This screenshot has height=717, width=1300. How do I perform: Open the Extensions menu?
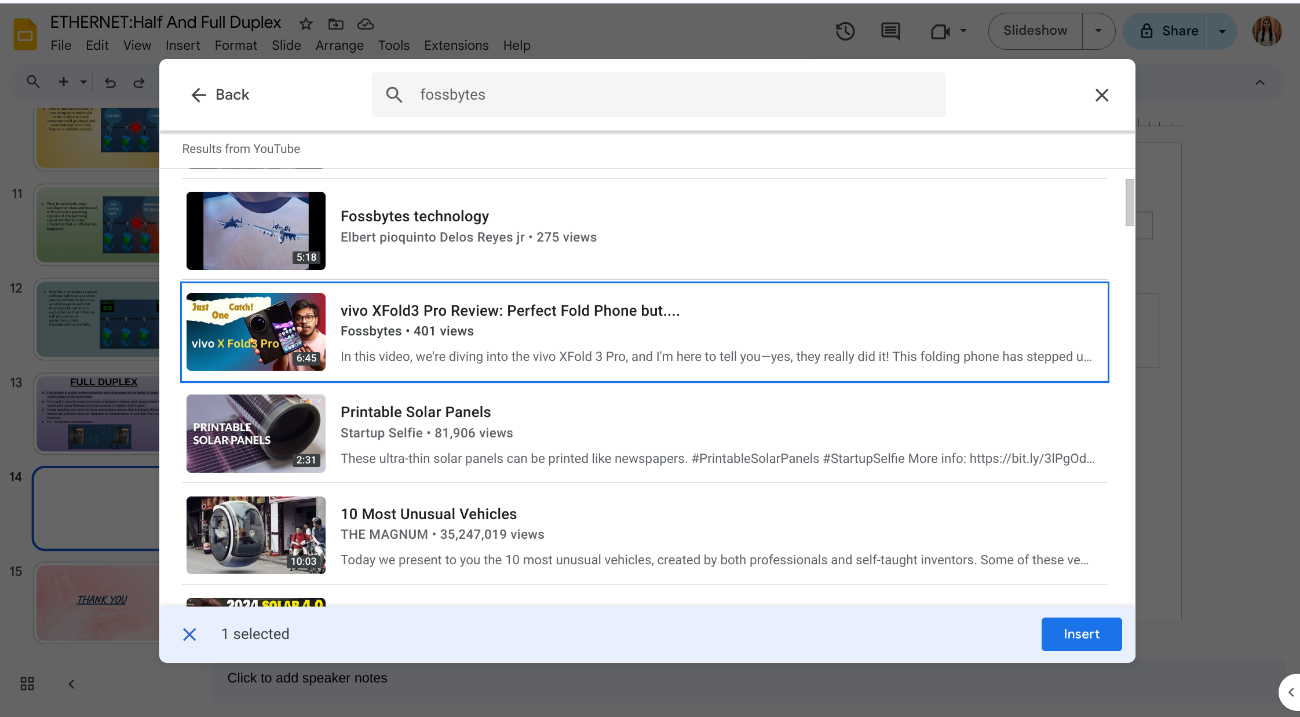coord(456,45)
